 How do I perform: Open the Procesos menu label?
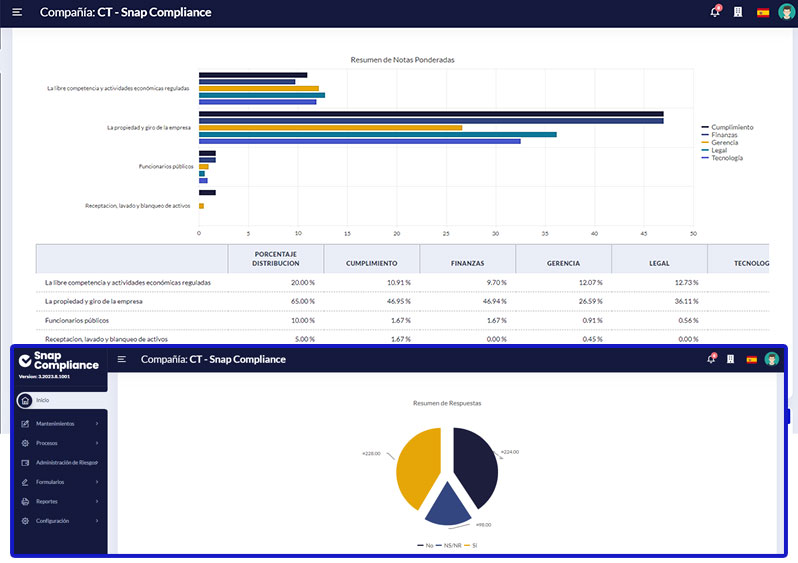click(47, 443)
